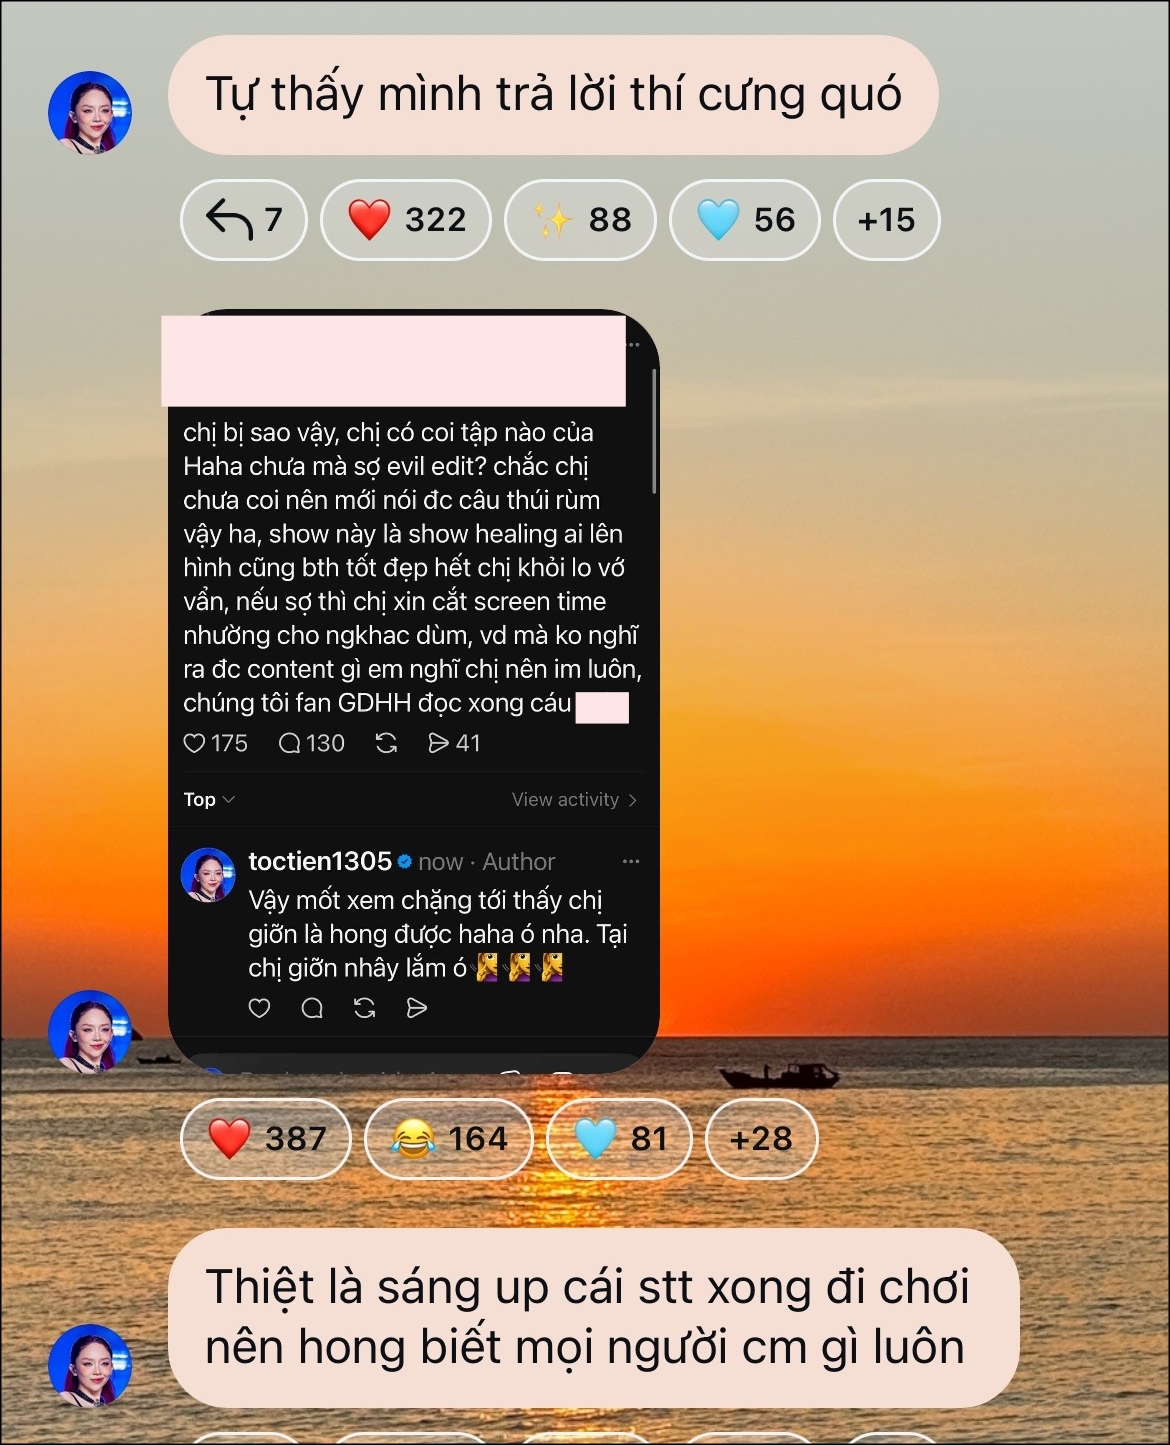
Task: Open three-dot menu on toctien1305 reply
Action: coord(631,861)
